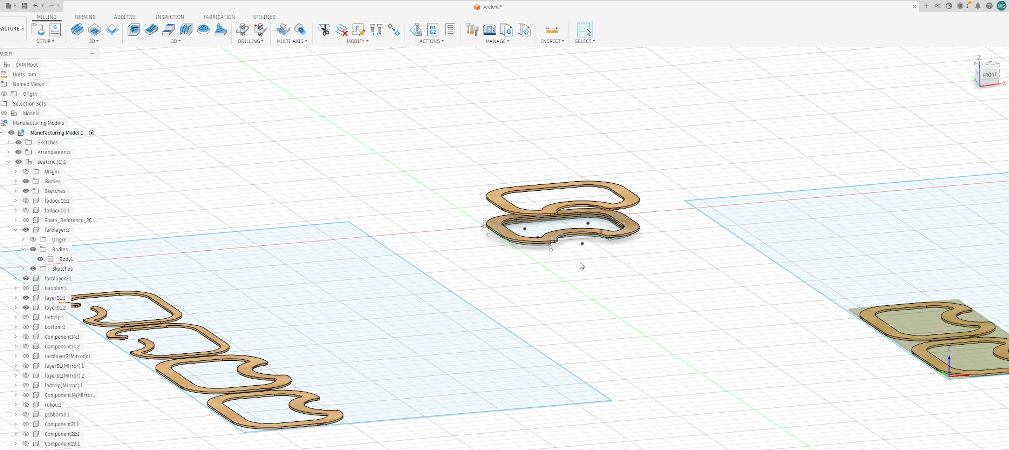Open the 2D dropdown menu
The image size is (1009, 450).
click(x=94, y=41)
